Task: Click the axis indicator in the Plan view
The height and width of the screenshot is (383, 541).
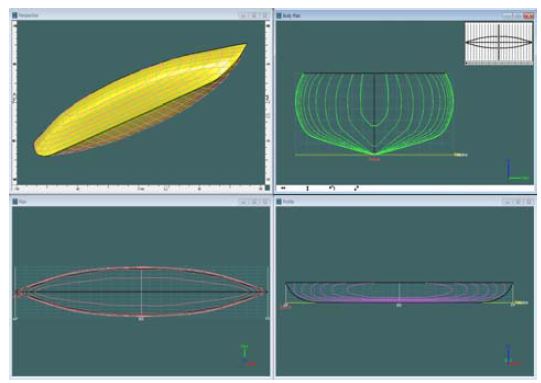Action: pyautogui.click(x=248, y=355)
